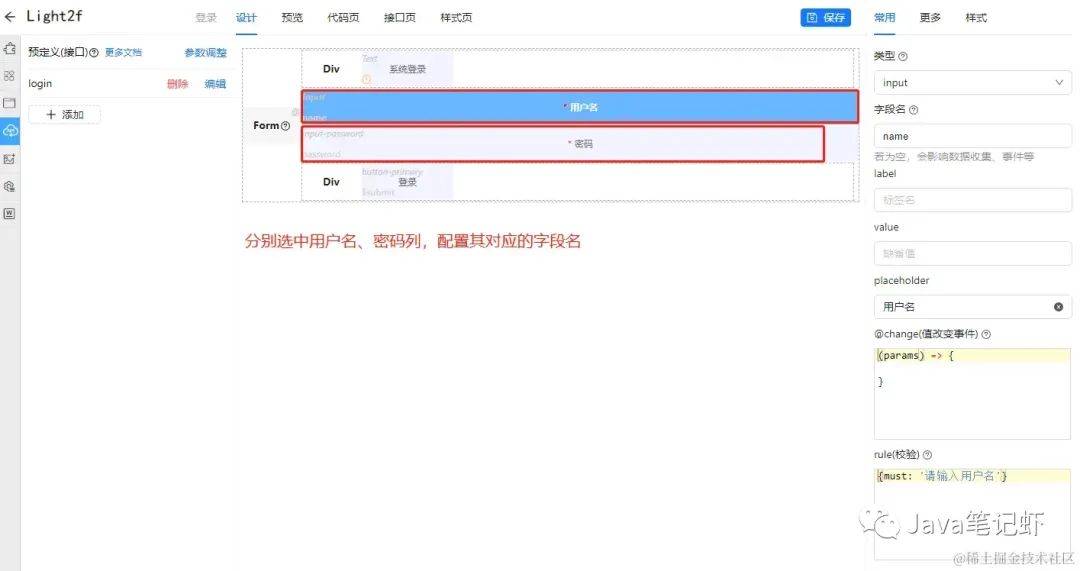Click the login entry in interface list

pos(40,83)
